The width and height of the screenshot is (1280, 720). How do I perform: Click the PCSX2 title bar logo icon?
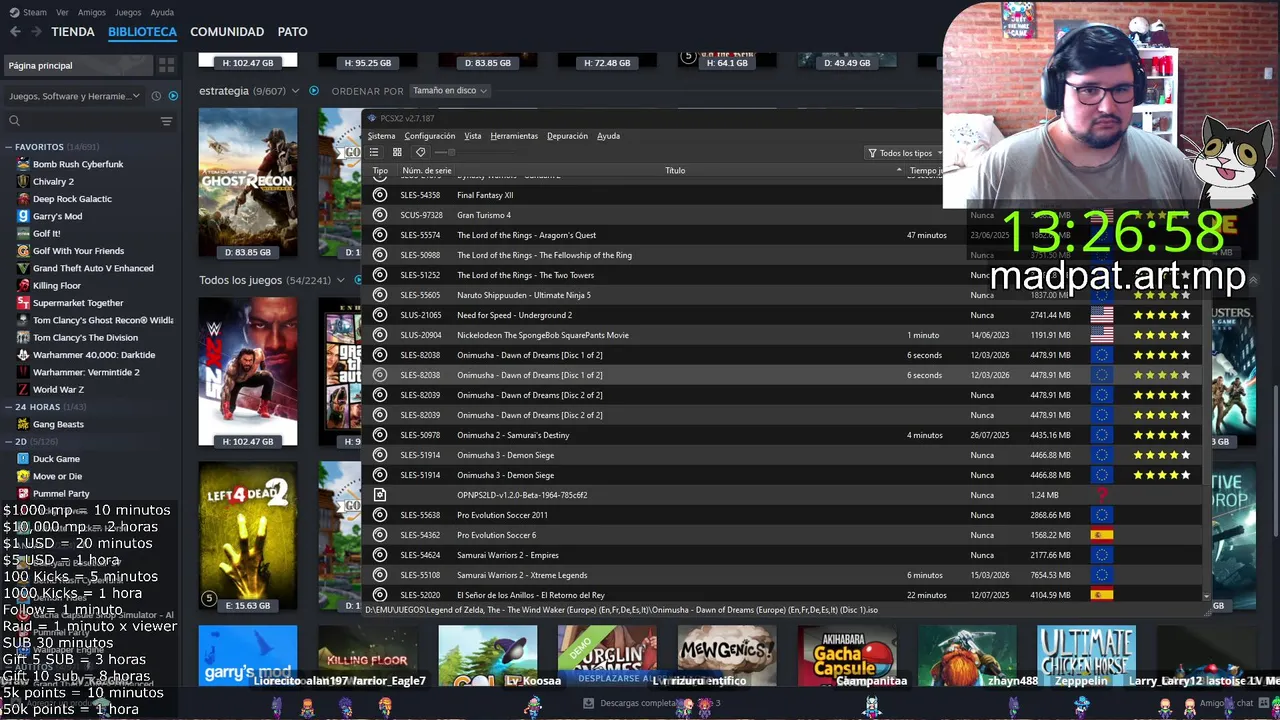pyautogui.click(x=372, y=118)
